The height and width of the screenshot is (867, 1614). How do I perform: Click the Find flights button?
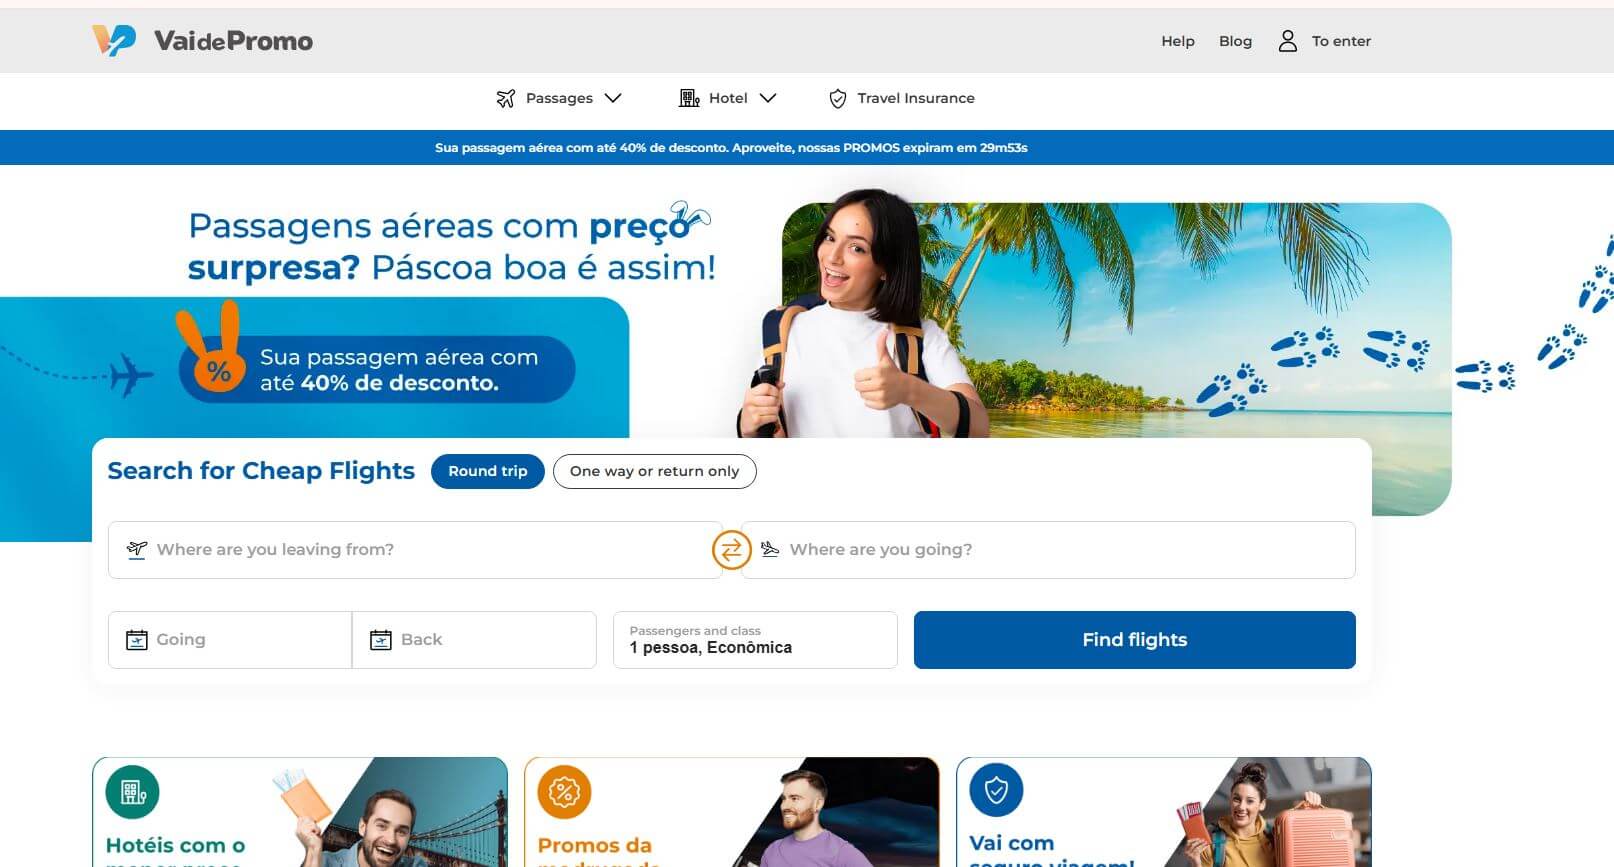coord(1135,640)
